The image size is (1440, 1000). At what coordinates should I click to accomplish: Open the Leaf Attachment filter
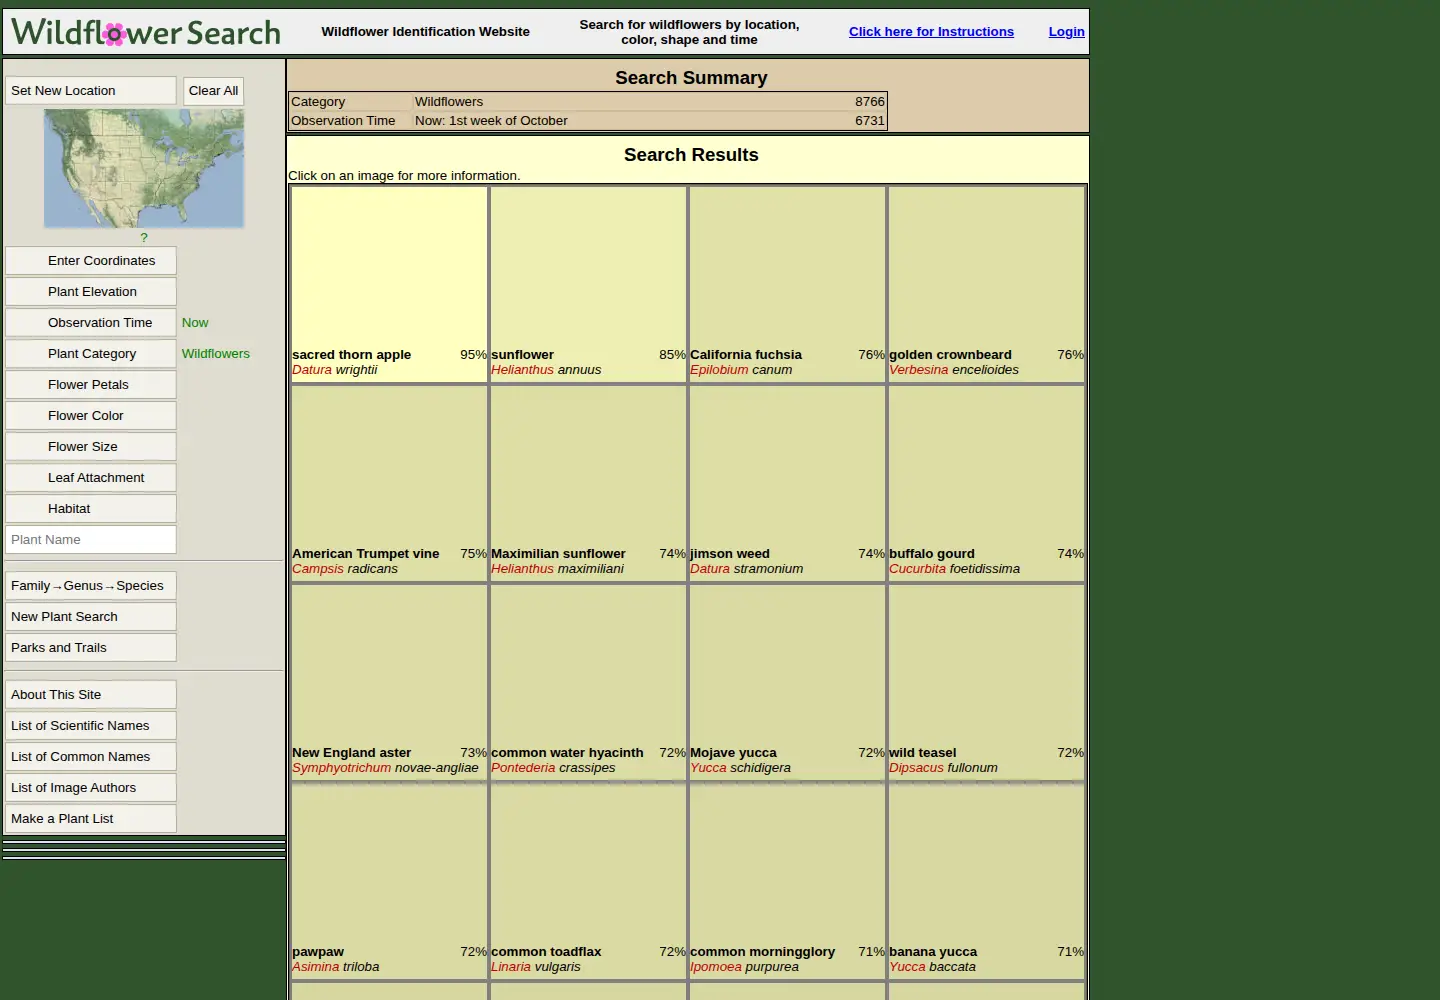(x=91, y=478)
